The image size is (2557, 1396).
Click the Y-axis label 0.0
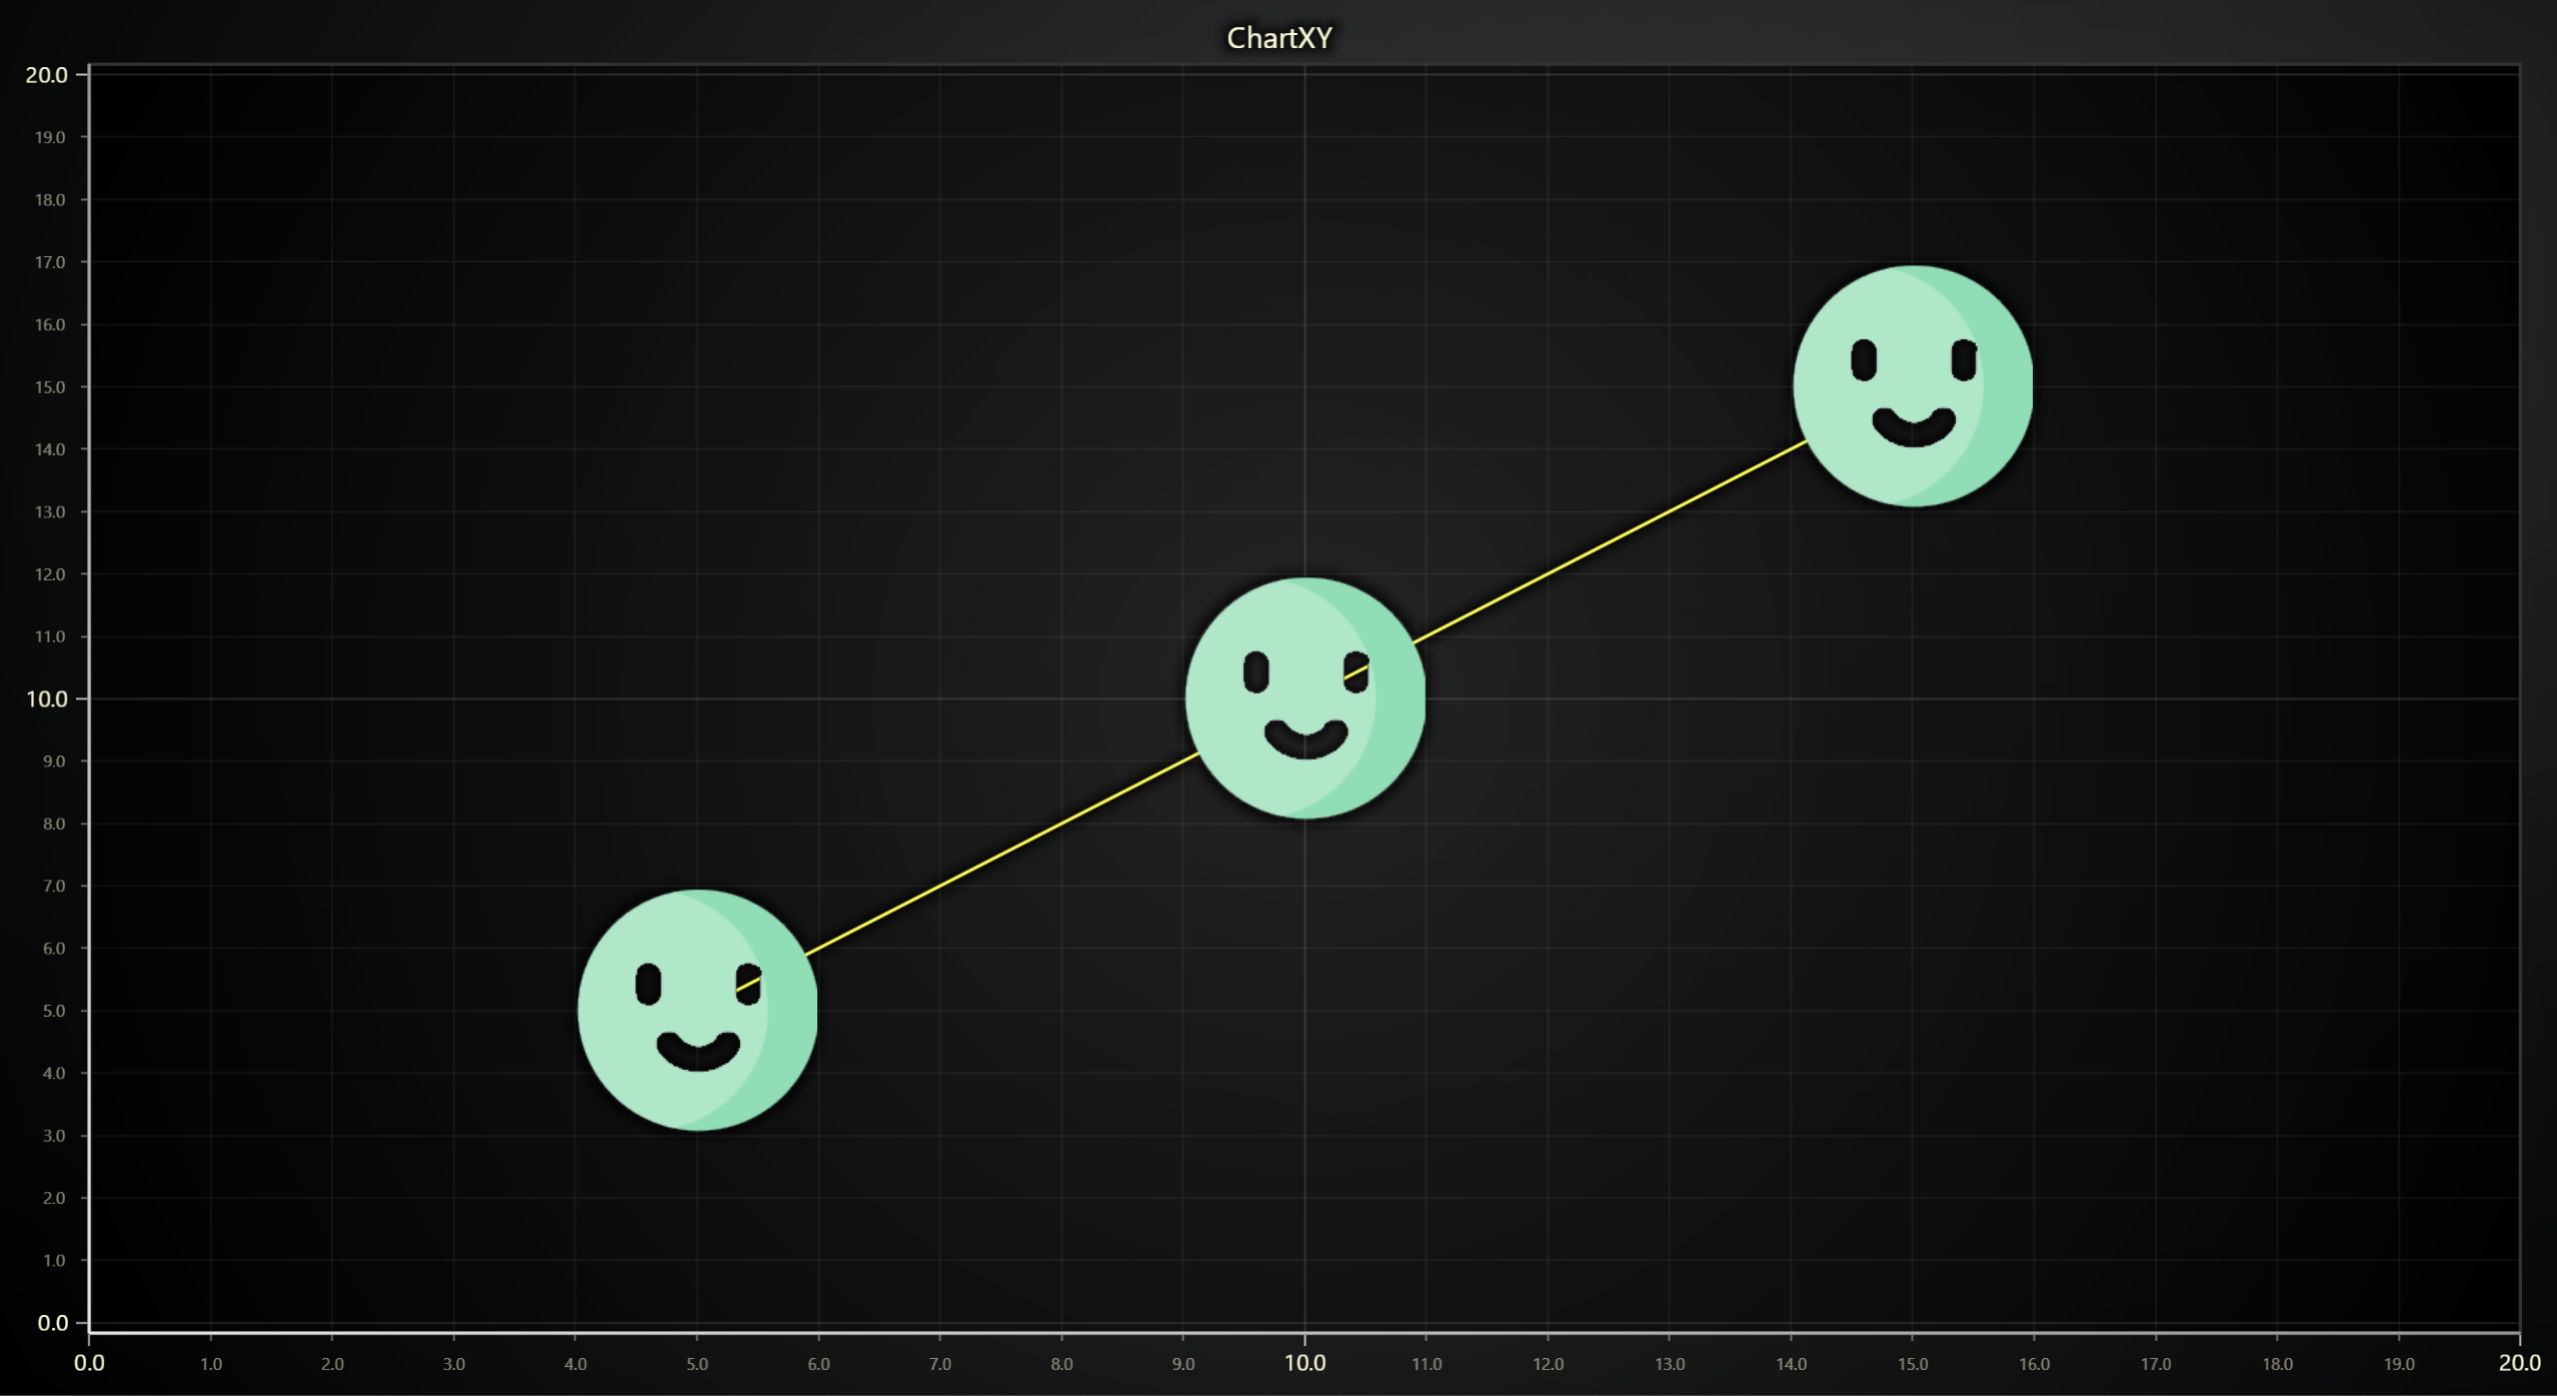tap(53, 1323)
